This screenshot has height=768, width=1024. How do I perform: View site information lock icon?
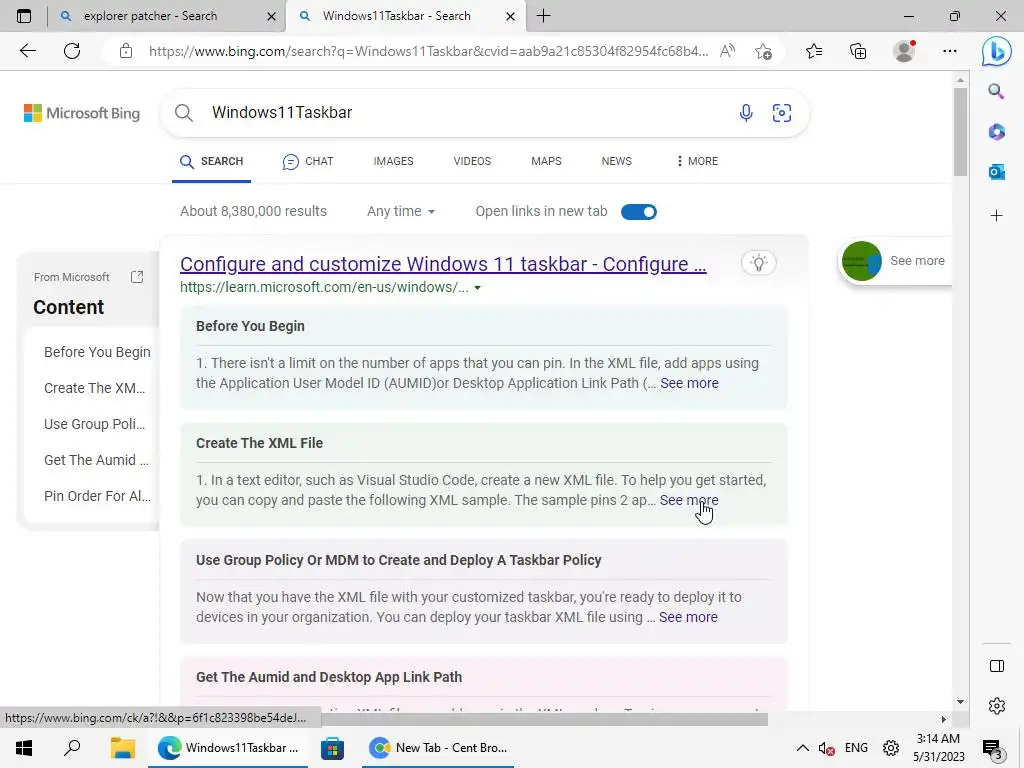tap(126, 51)
